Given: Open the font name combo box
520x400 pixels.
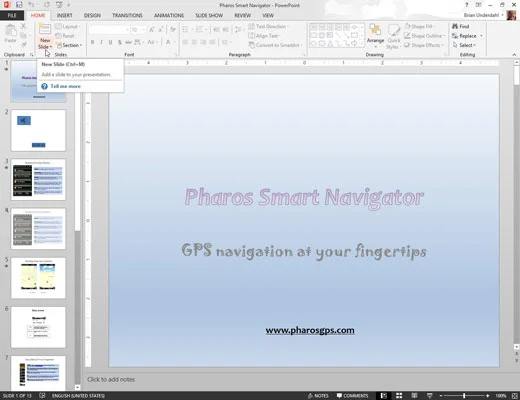Looking at the screenshot, I should [x=109, y=30].
